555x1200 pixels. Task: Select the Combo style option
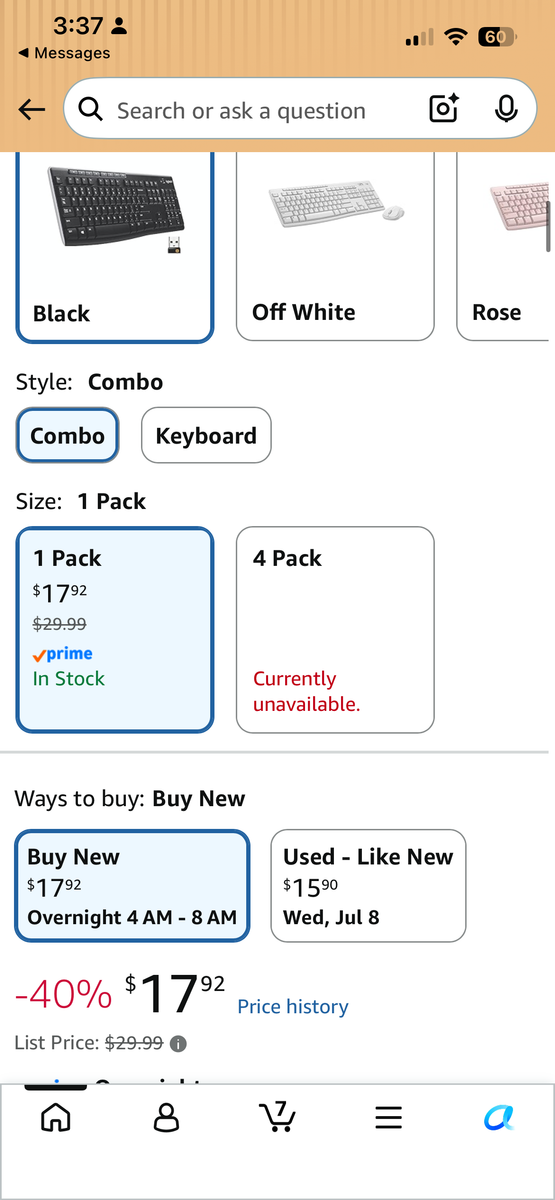[x=67, y=435]
